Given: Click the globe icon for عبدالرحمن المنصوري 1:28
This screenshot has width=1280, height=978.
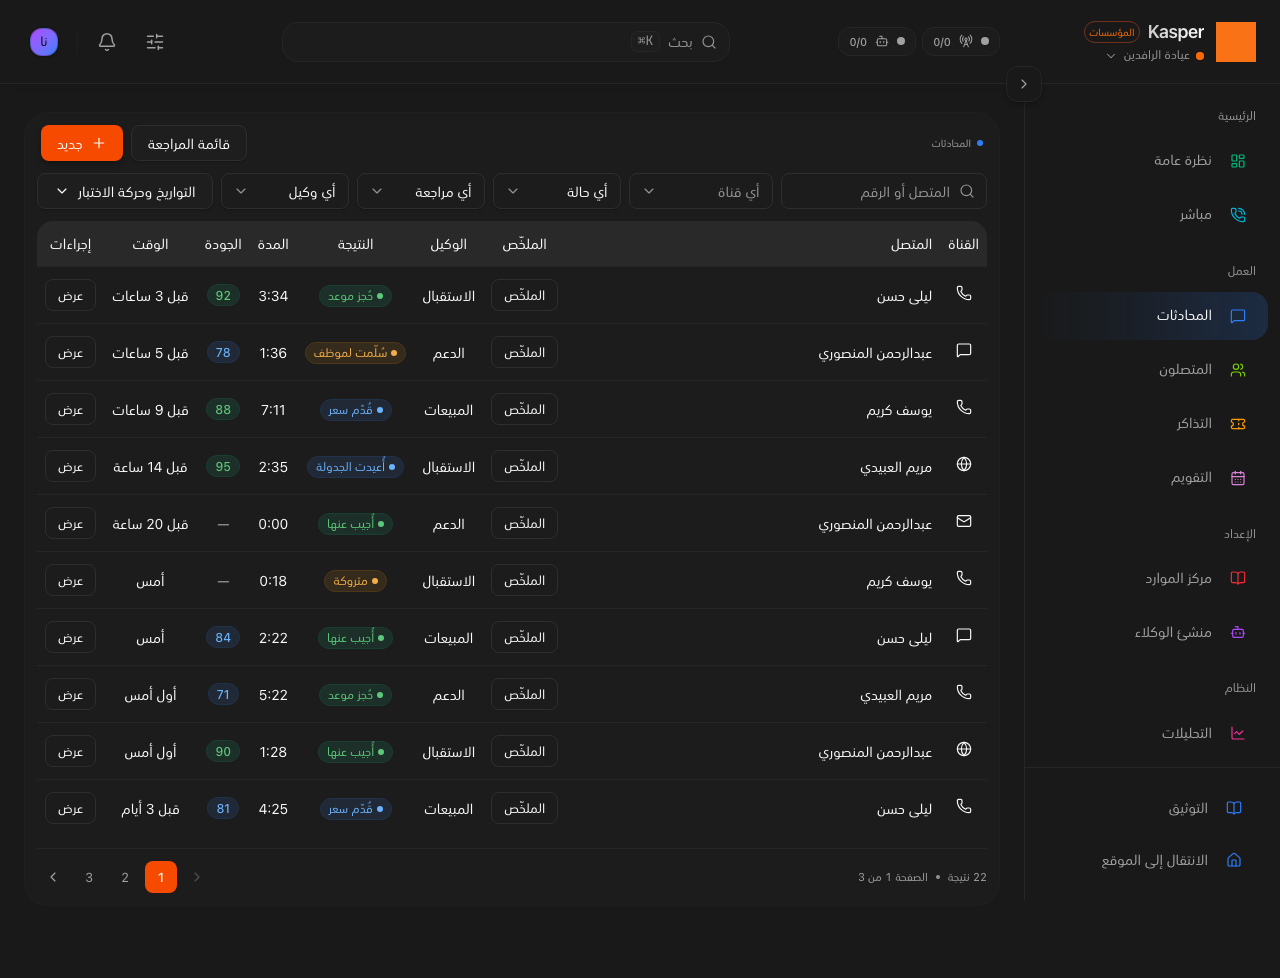Looking at the screenshot, I should pos(964,749).
